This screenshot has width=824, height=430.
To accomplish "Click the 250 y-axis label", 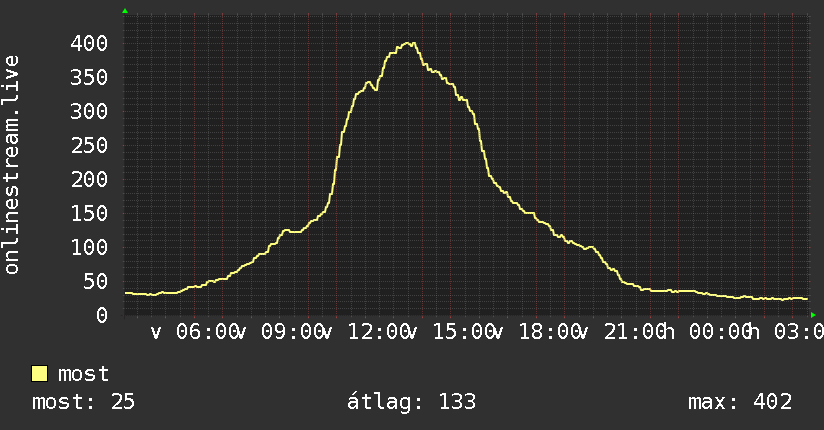I will (x=89, y=145).
